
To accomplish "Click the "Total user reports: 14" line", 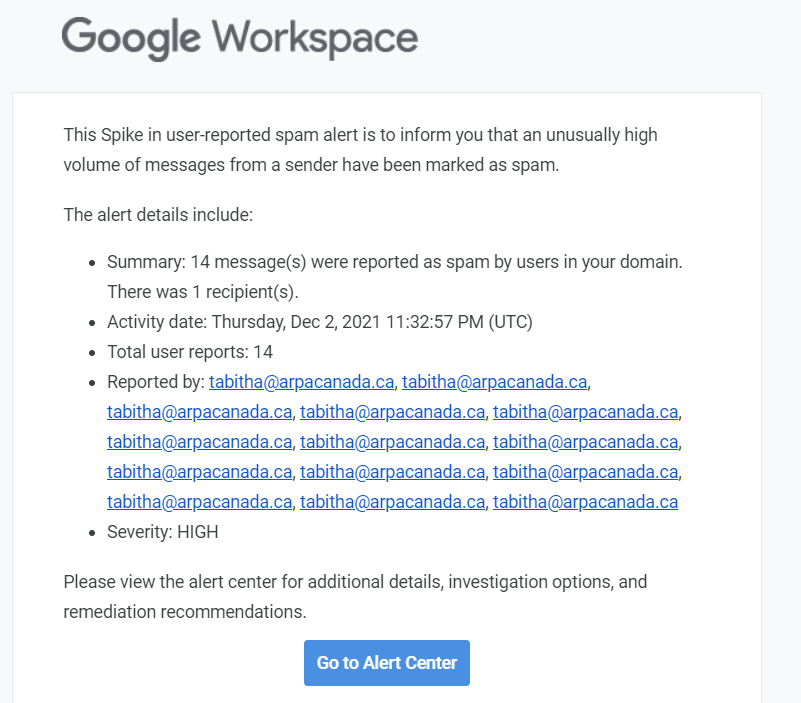I will [190, 352].
